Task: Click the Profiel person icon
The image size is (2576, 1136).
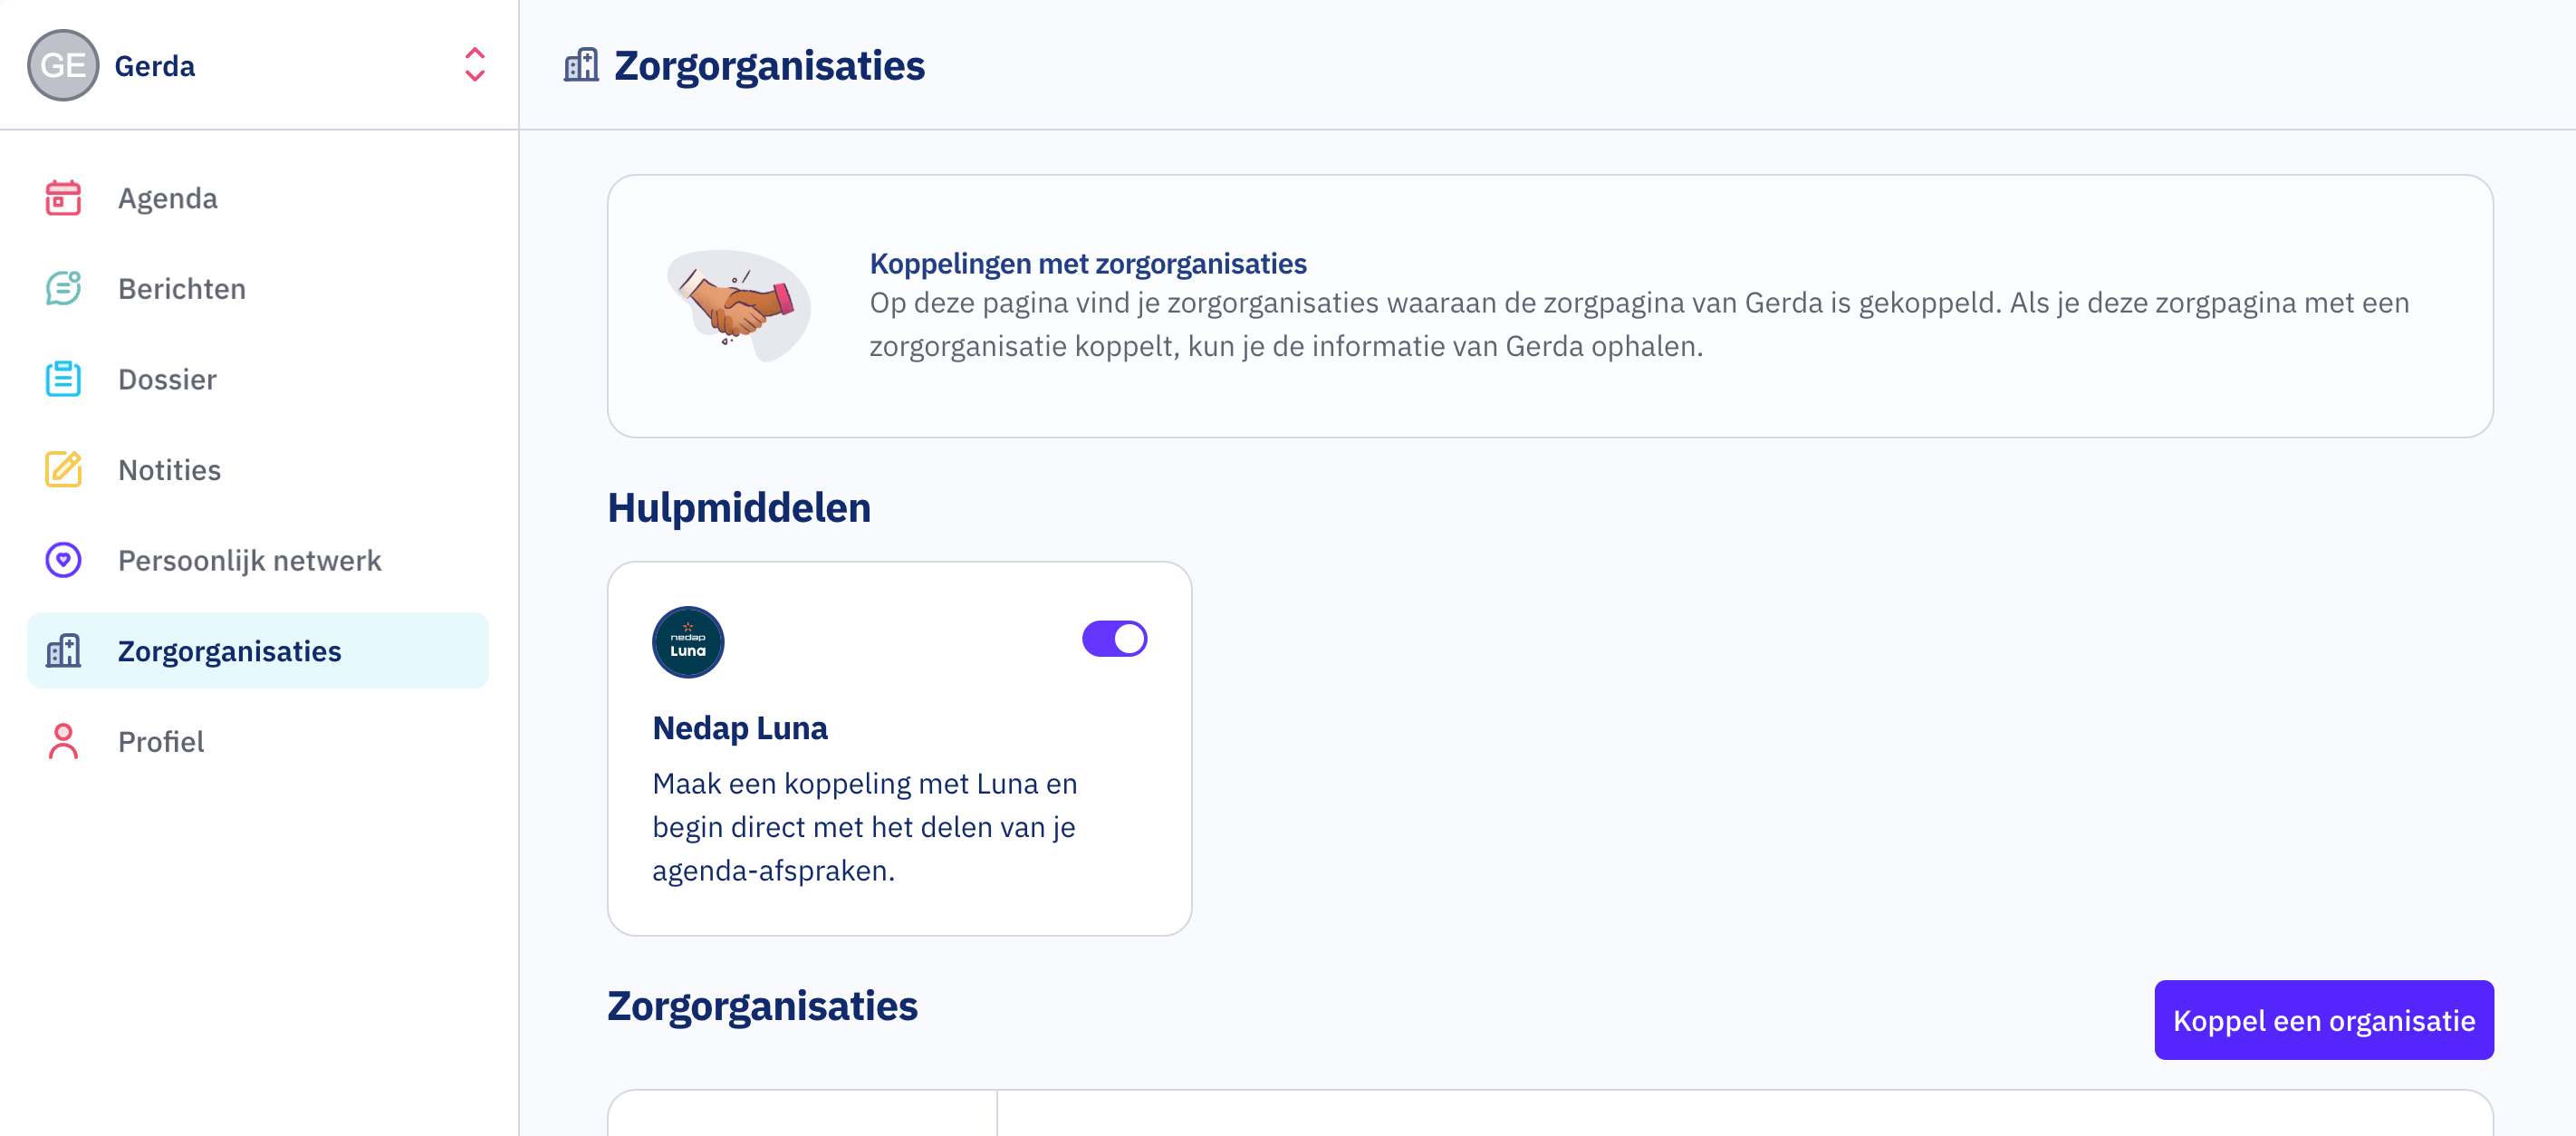Action: [x=63, y=741]
